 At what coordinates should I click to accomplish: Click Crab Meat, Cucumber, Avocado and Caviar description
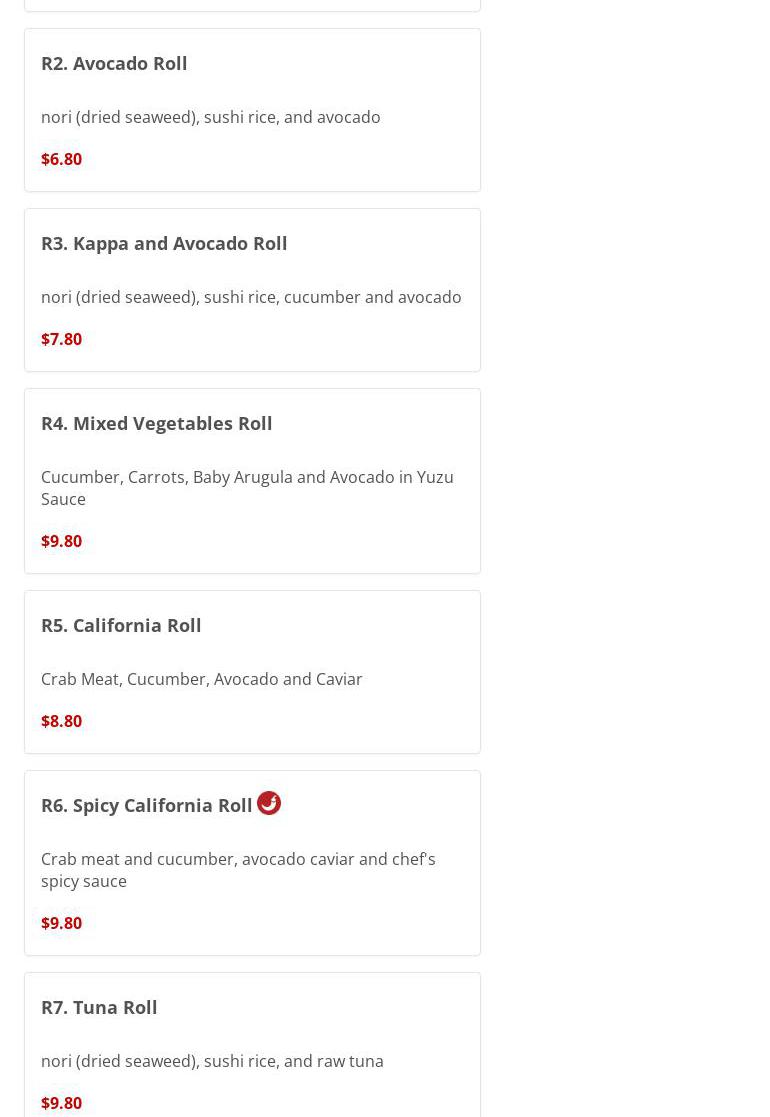[201, 679]
